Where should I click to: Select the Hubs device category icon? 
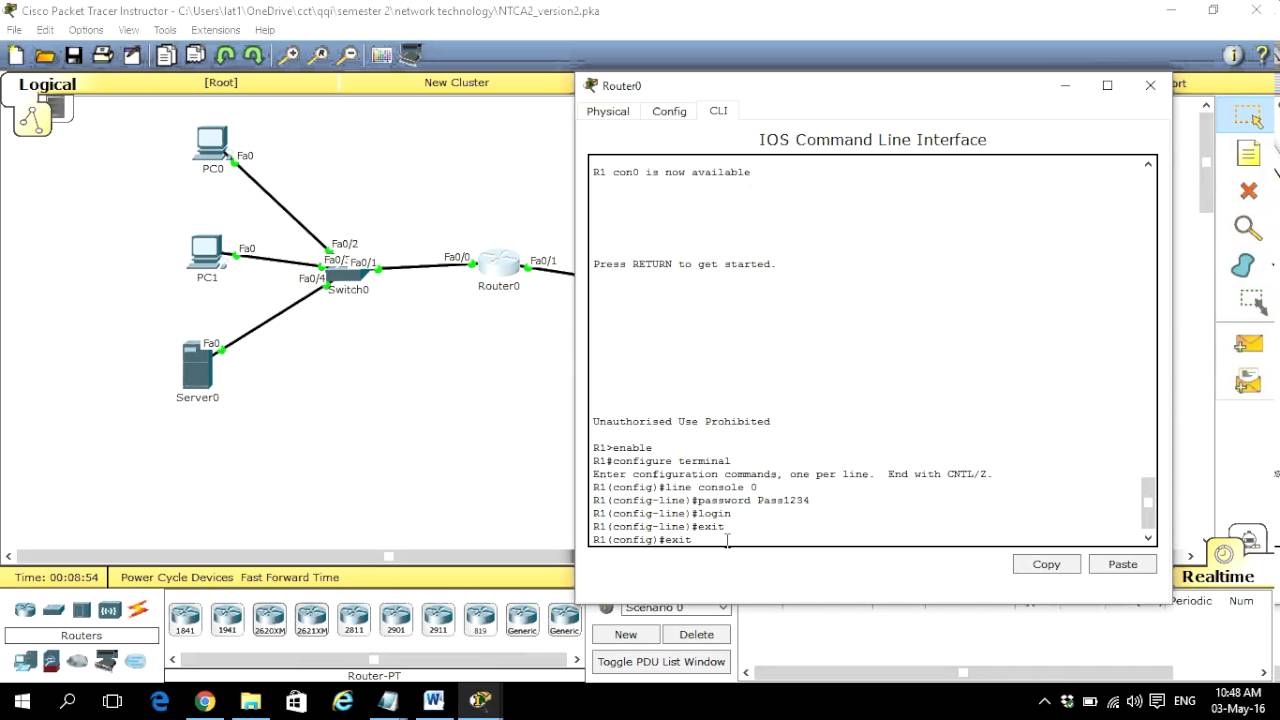tap(81, 610)
